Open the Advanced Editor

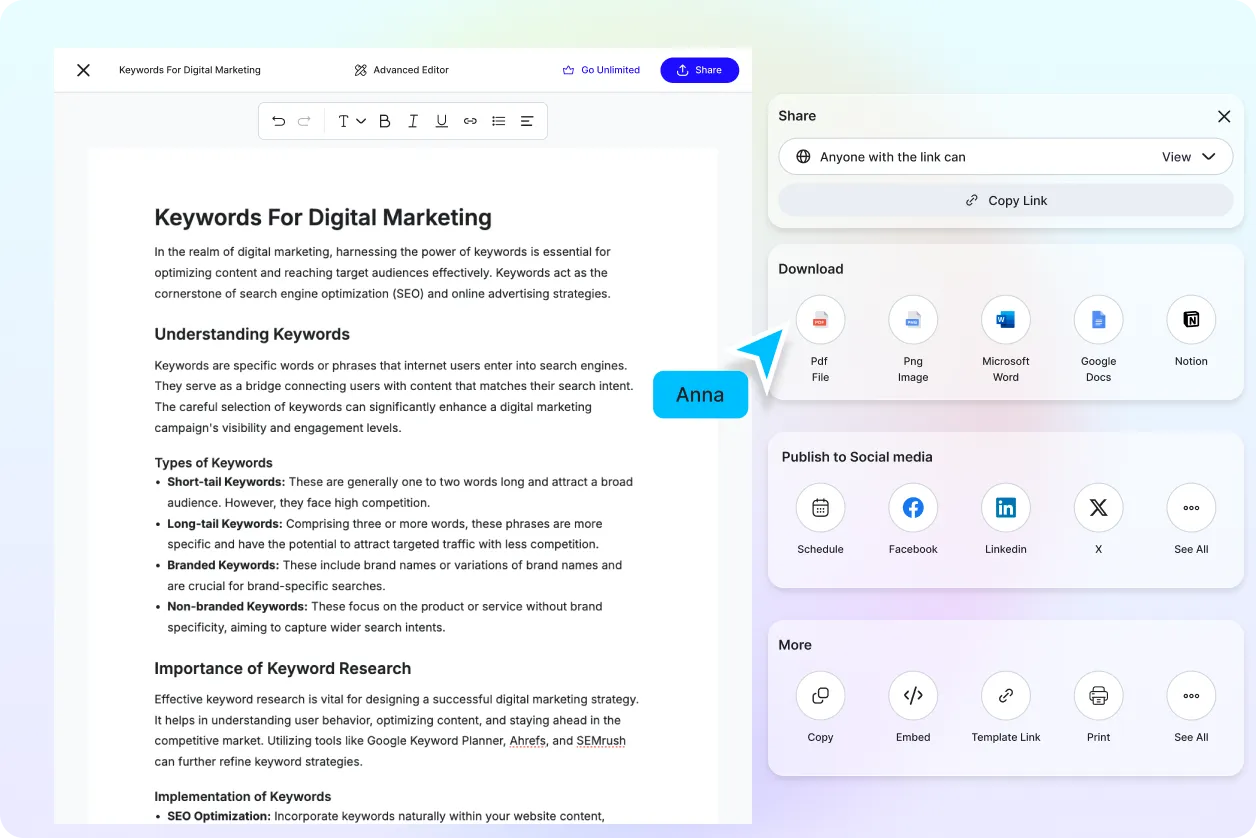(402, 70)
